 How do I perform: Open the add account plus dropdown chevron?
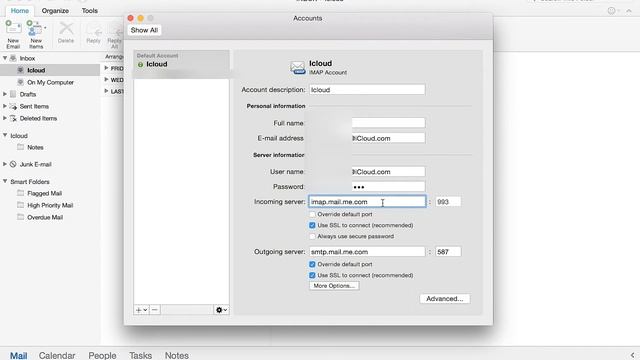point(145,310)
